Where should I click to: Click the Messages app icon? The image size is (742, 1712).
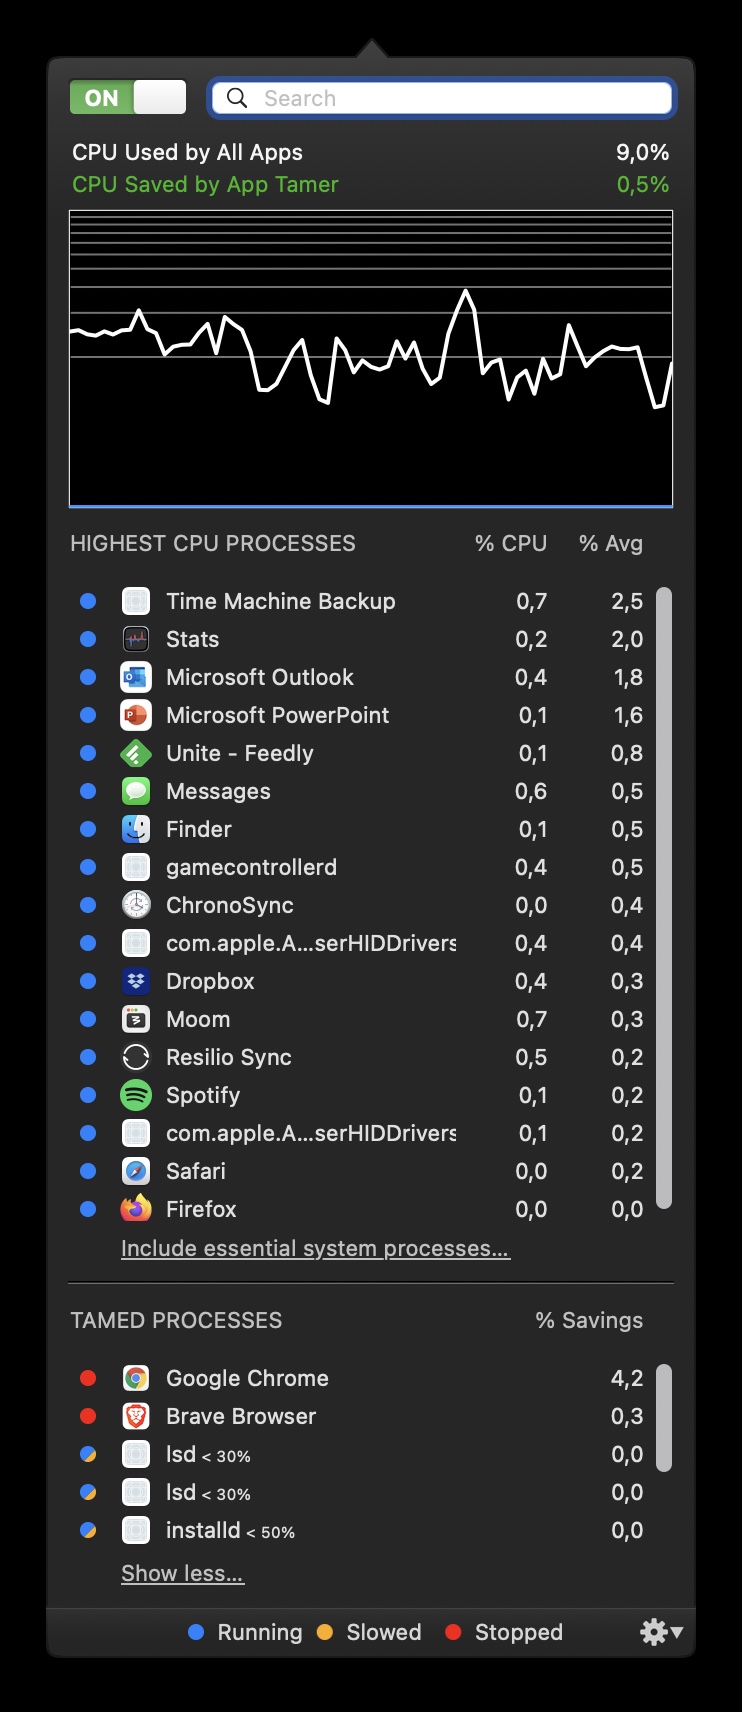point(136,791)
